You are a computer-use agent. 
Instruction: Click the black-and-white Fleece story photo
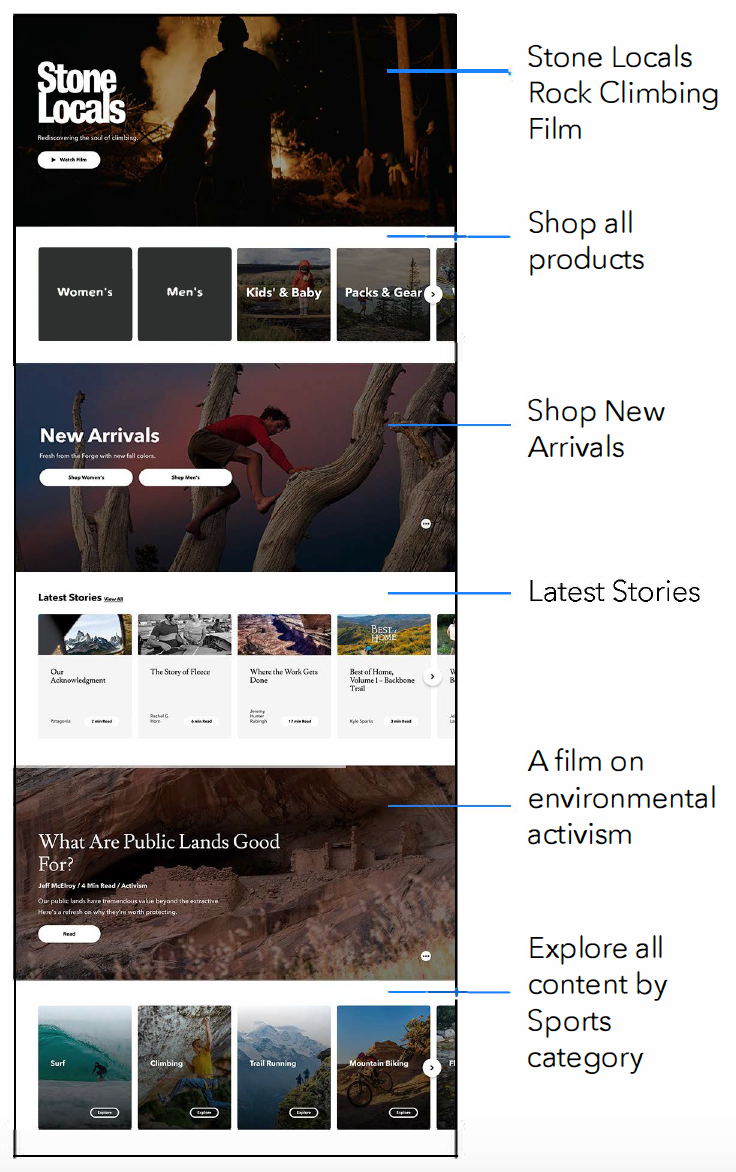[x=185, y=635]
